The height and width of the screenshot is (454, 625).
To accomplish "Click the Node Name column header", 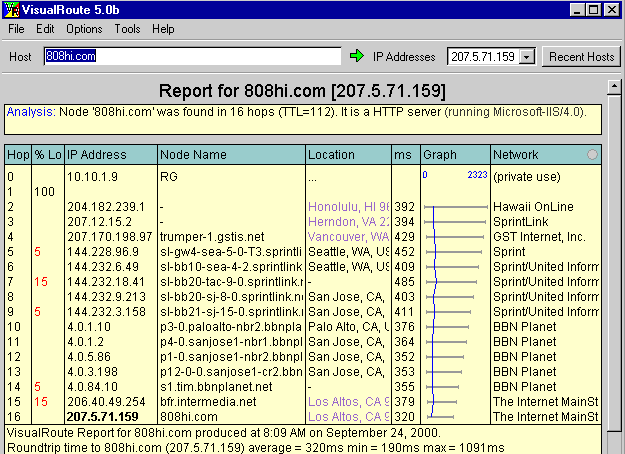I will tap(232, 155).
